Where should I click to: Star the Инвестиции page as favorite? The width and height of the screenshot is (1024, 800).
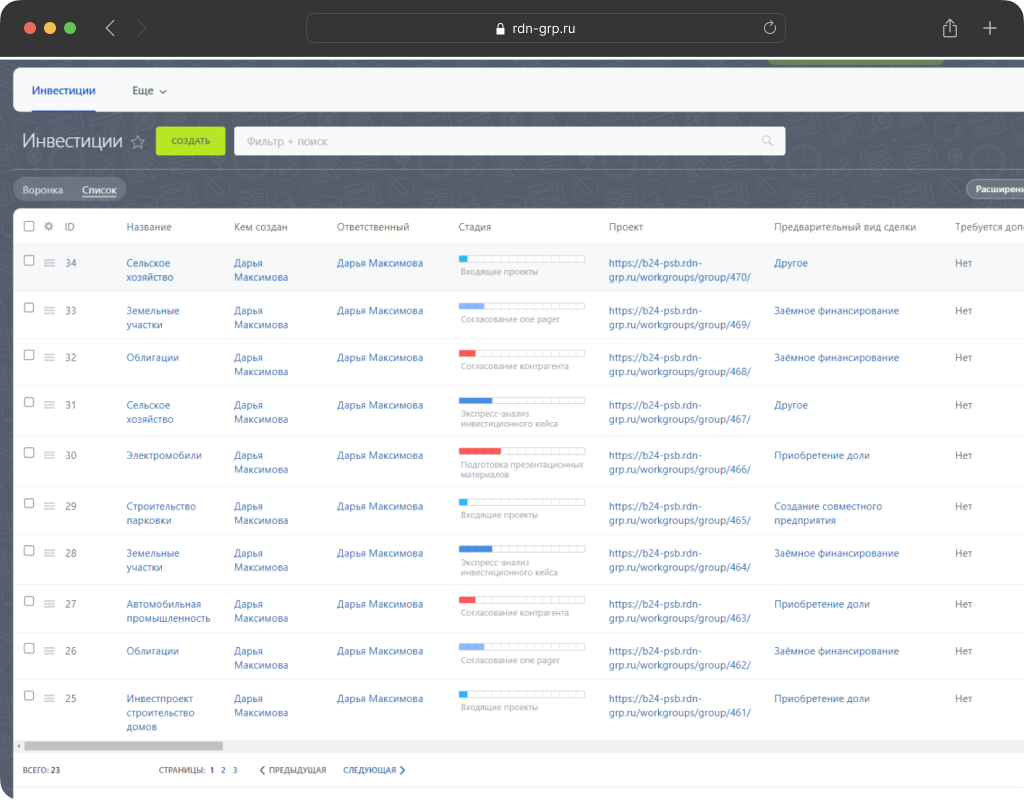[138, 142]
